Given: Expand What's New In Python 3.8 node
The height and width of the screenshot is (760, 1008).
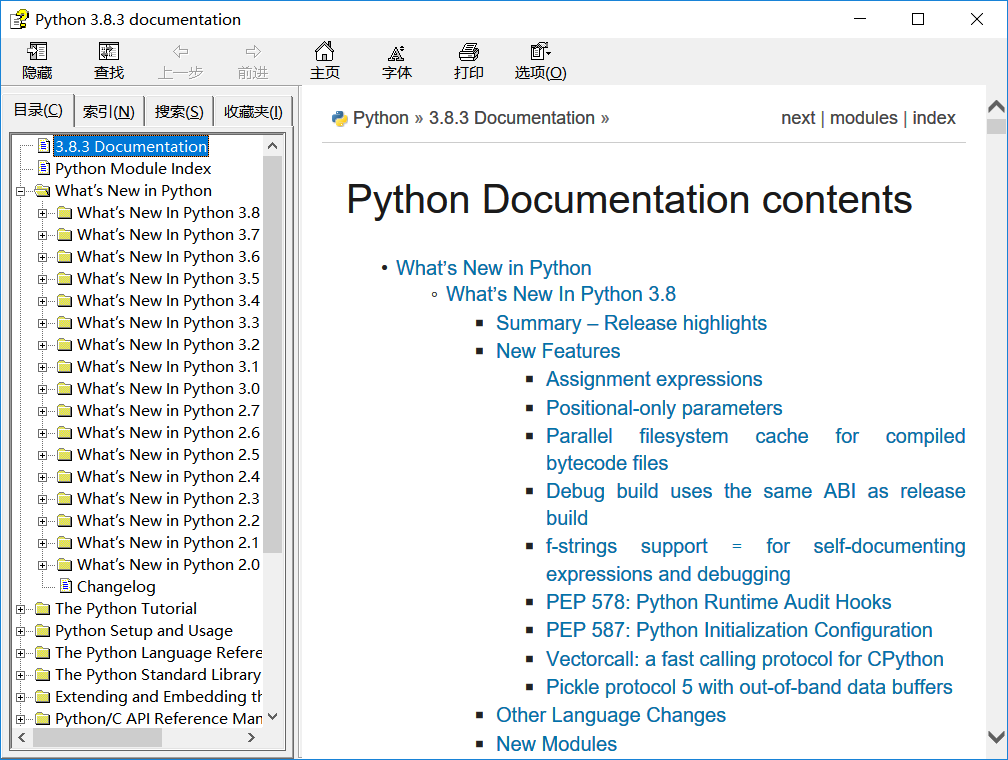Looking at the screenshot, I should point(42,213).
